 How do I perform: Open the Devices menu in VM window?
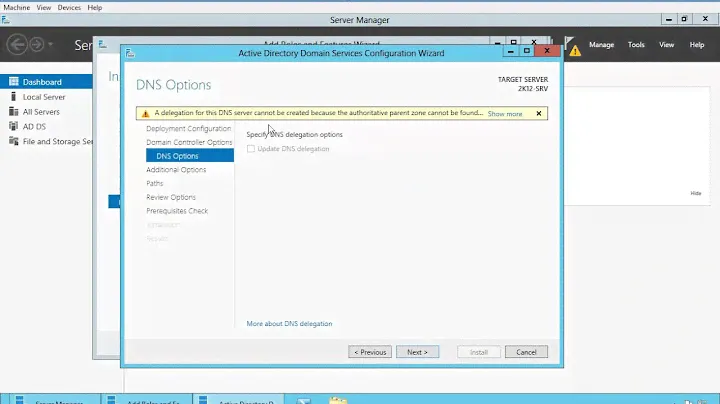pos(69,7)
